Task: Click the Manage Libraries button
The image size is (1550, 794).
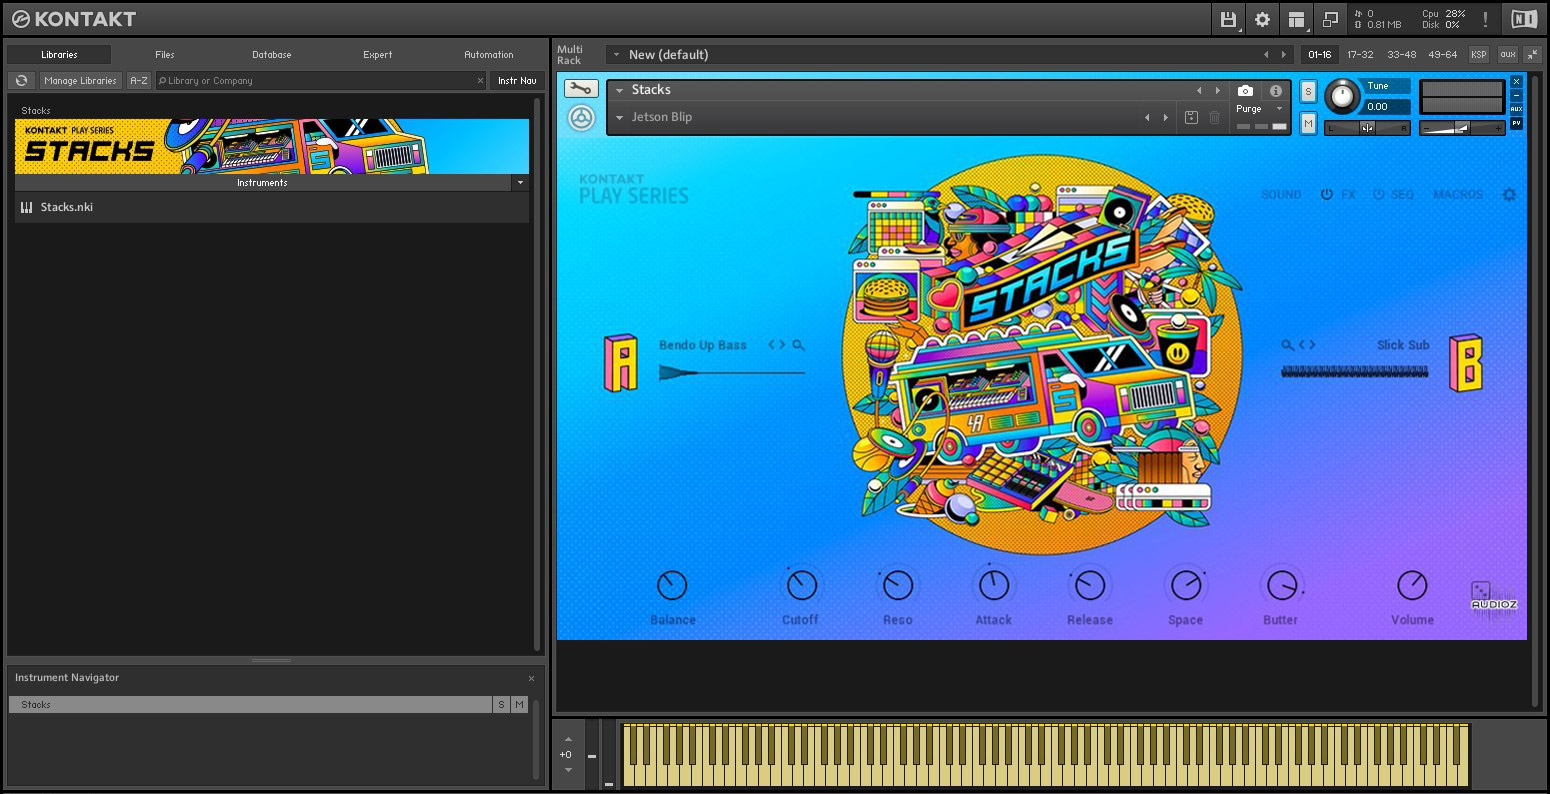Action: point(80,81)
